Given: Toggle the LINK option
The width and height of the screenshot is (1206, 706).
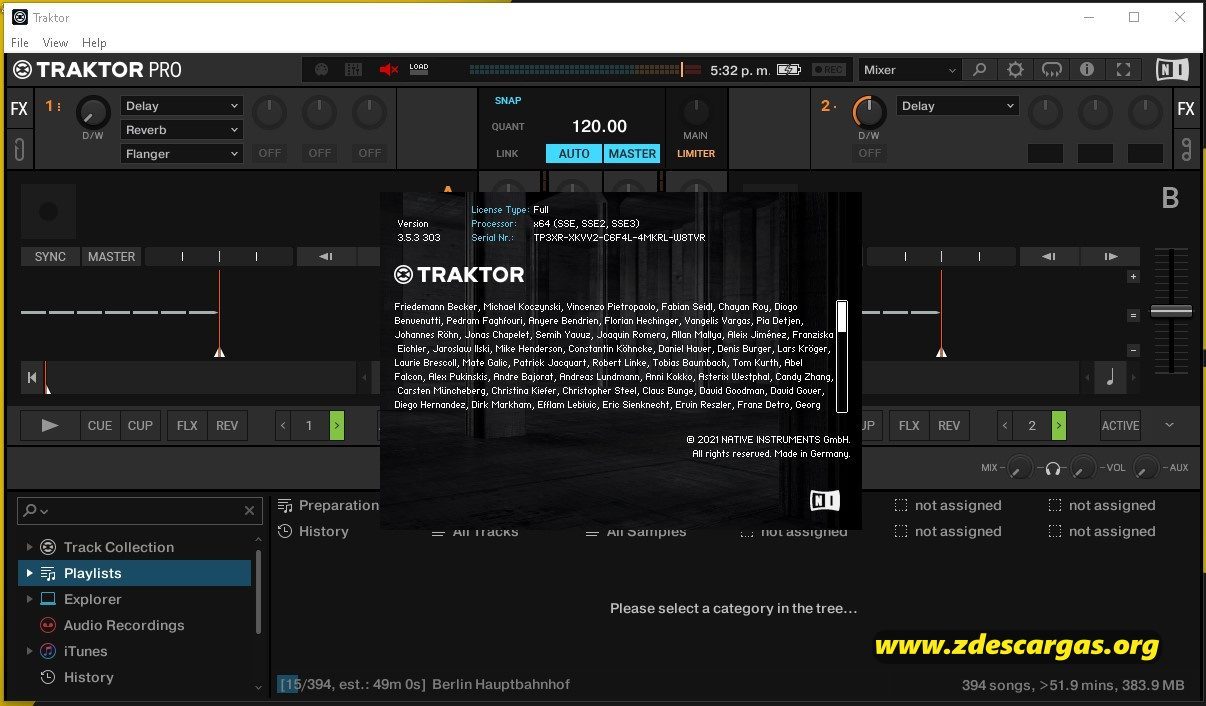Looking at the screenshot, I should [508, 154].
